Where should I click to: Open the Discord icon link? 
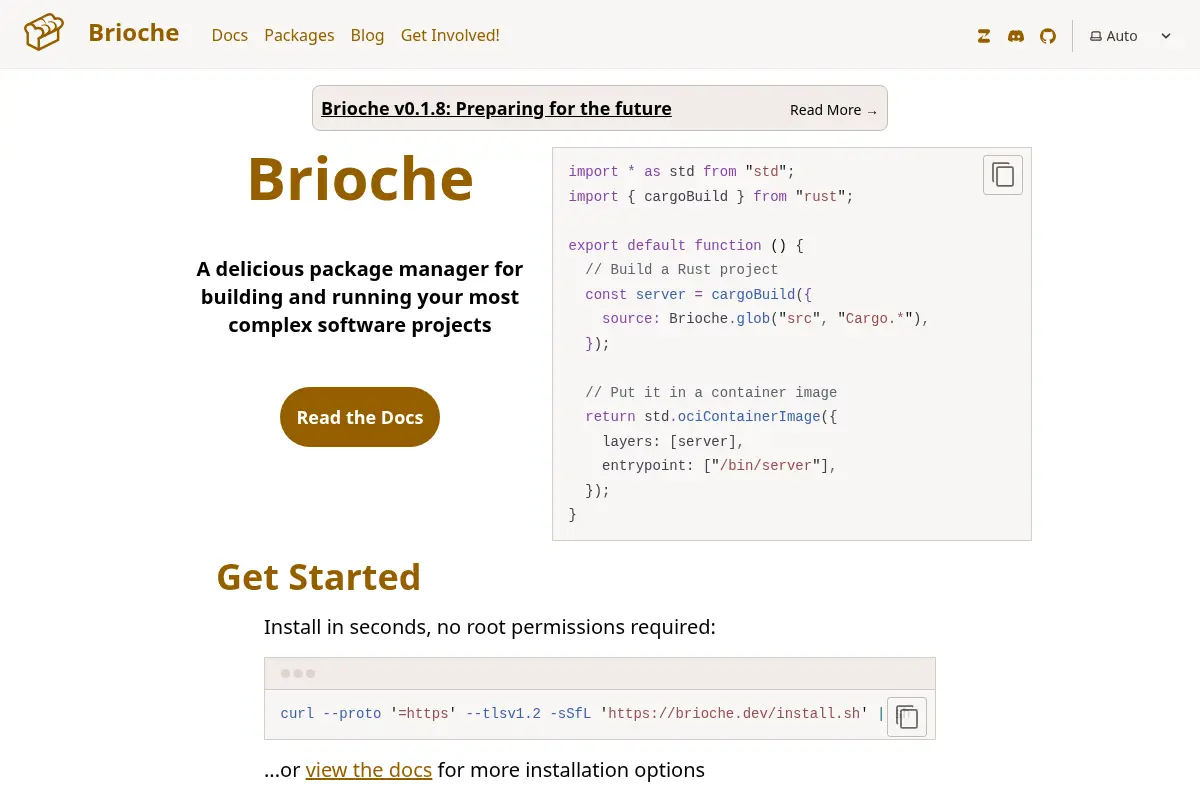point(1016,36)
